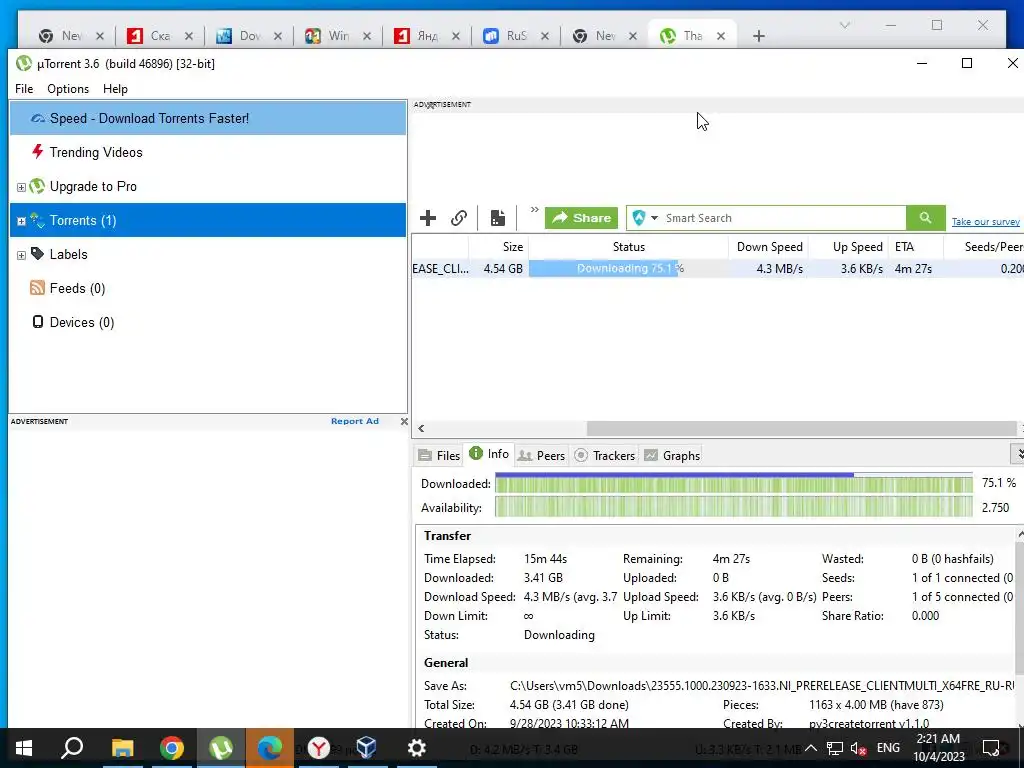Viewport: 1024px width, 768px height.
Task: Expand the toolbar overflow chevron
Action: (x=534, y=210)
